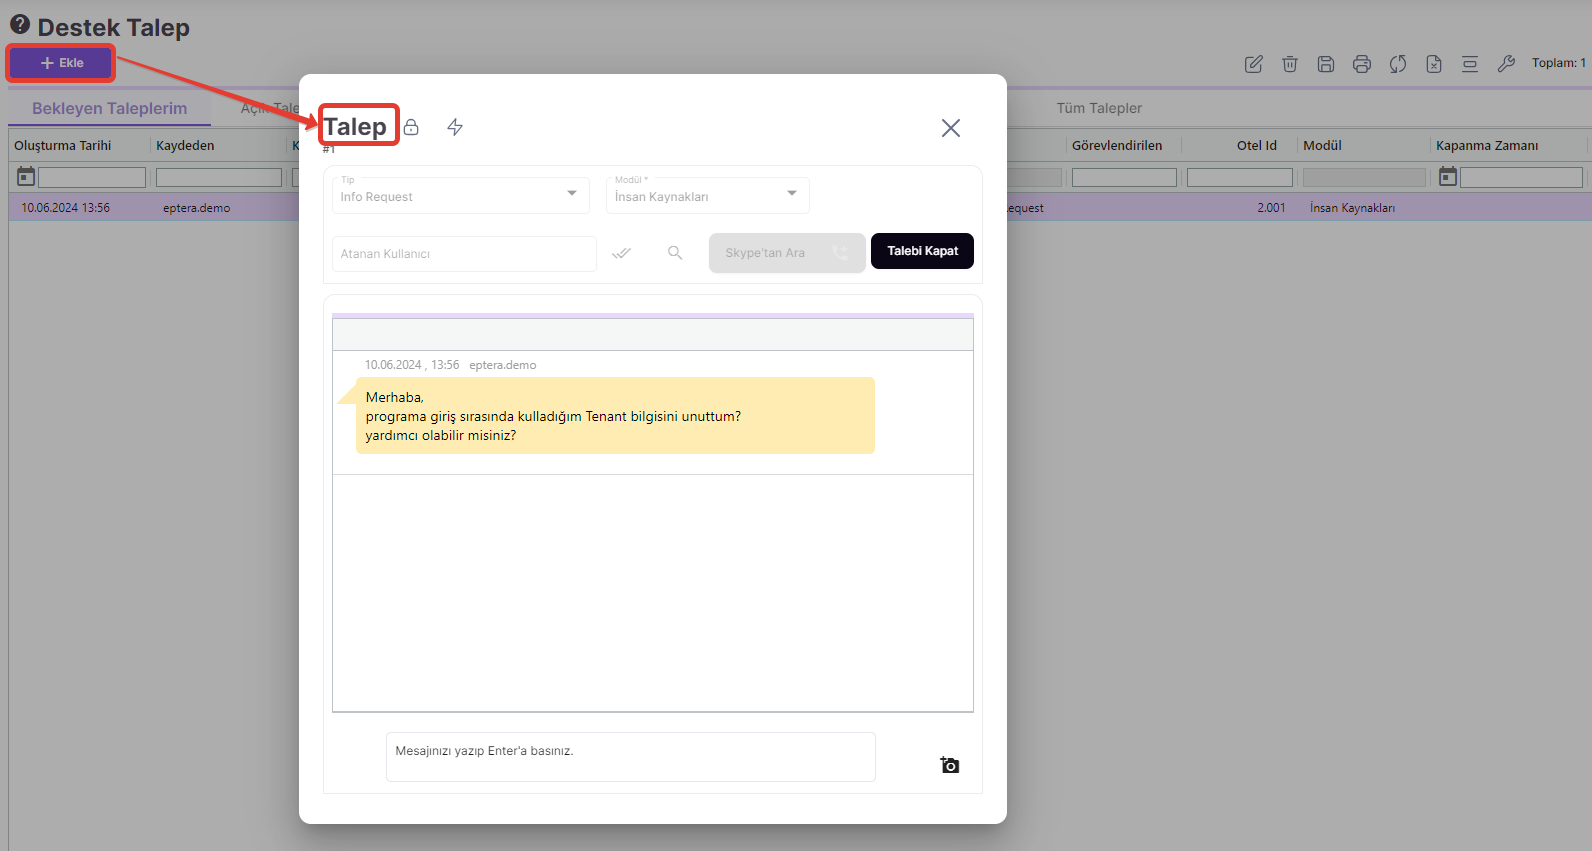The image size is (1592, 851).
Task: Attach a screenshot with the camera icon
Action: click(x=949, y=765)
